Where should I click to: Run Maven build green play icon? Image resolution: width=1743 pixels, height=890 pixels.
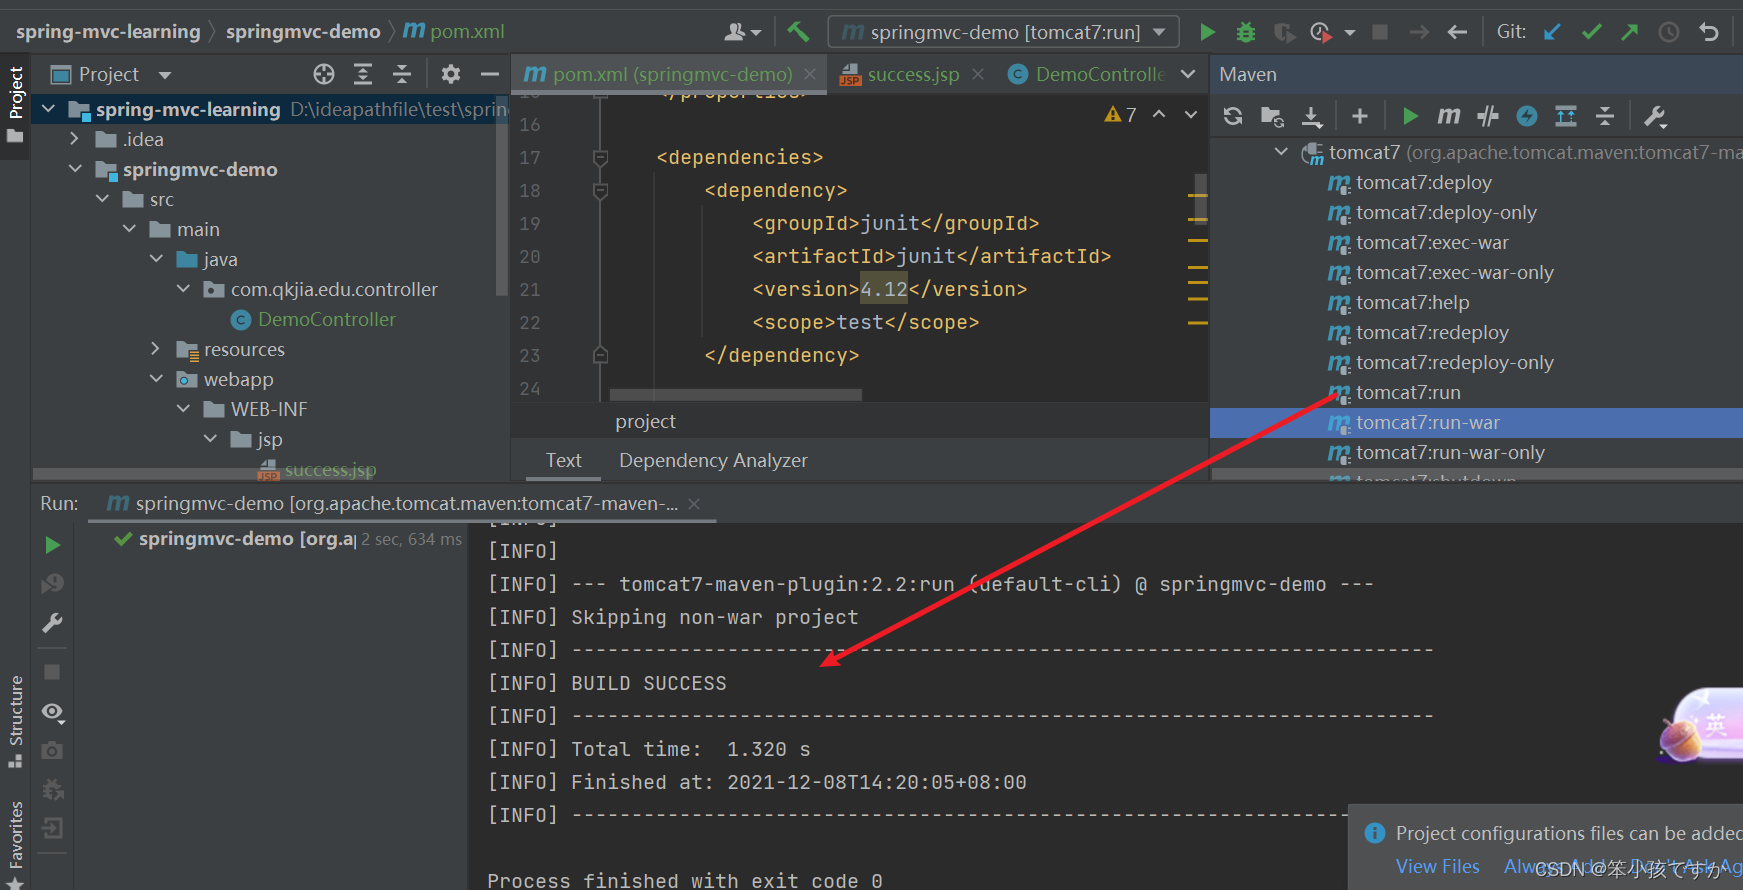click(x=1410, y=116)
